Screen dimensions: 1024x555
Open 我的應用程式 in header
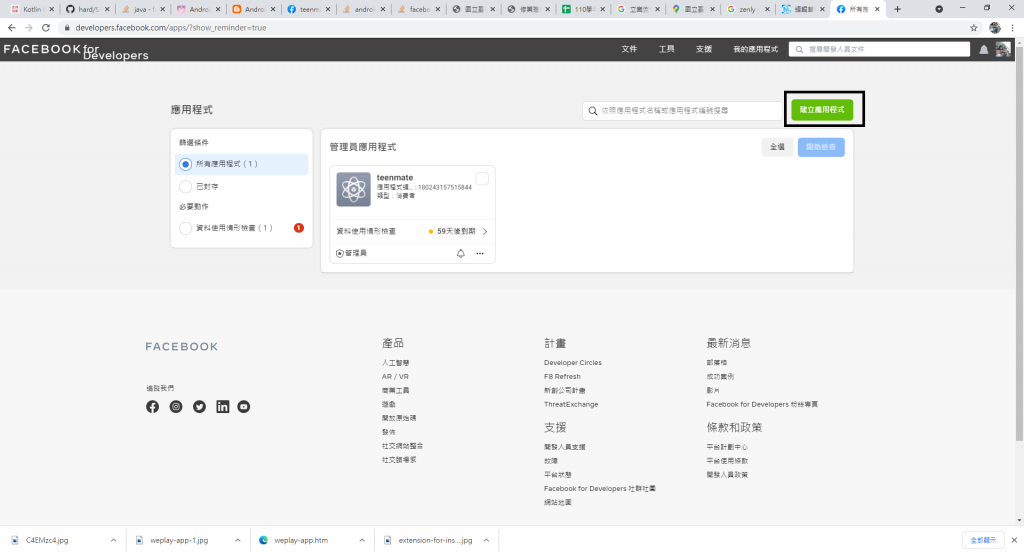point(755,49)
